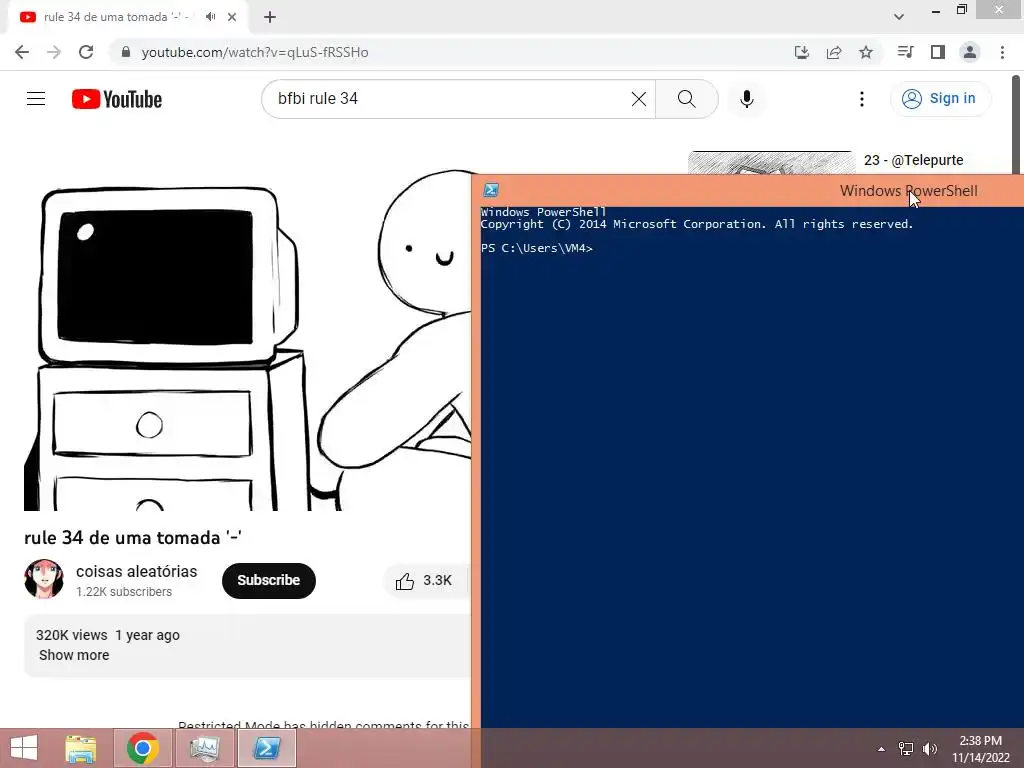Click the Windows PowerShell title bar
1024x768 pixels.
click(x=748, y=191)
